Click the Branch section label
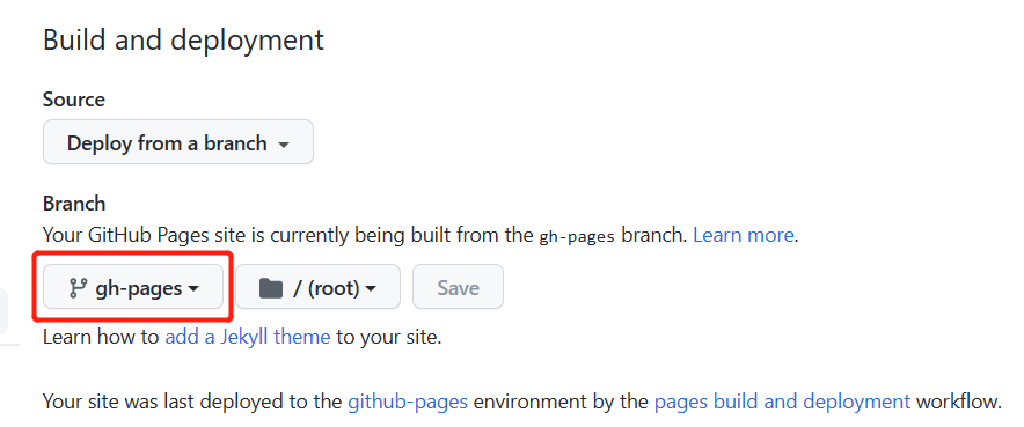 click(x=74, y=204)
